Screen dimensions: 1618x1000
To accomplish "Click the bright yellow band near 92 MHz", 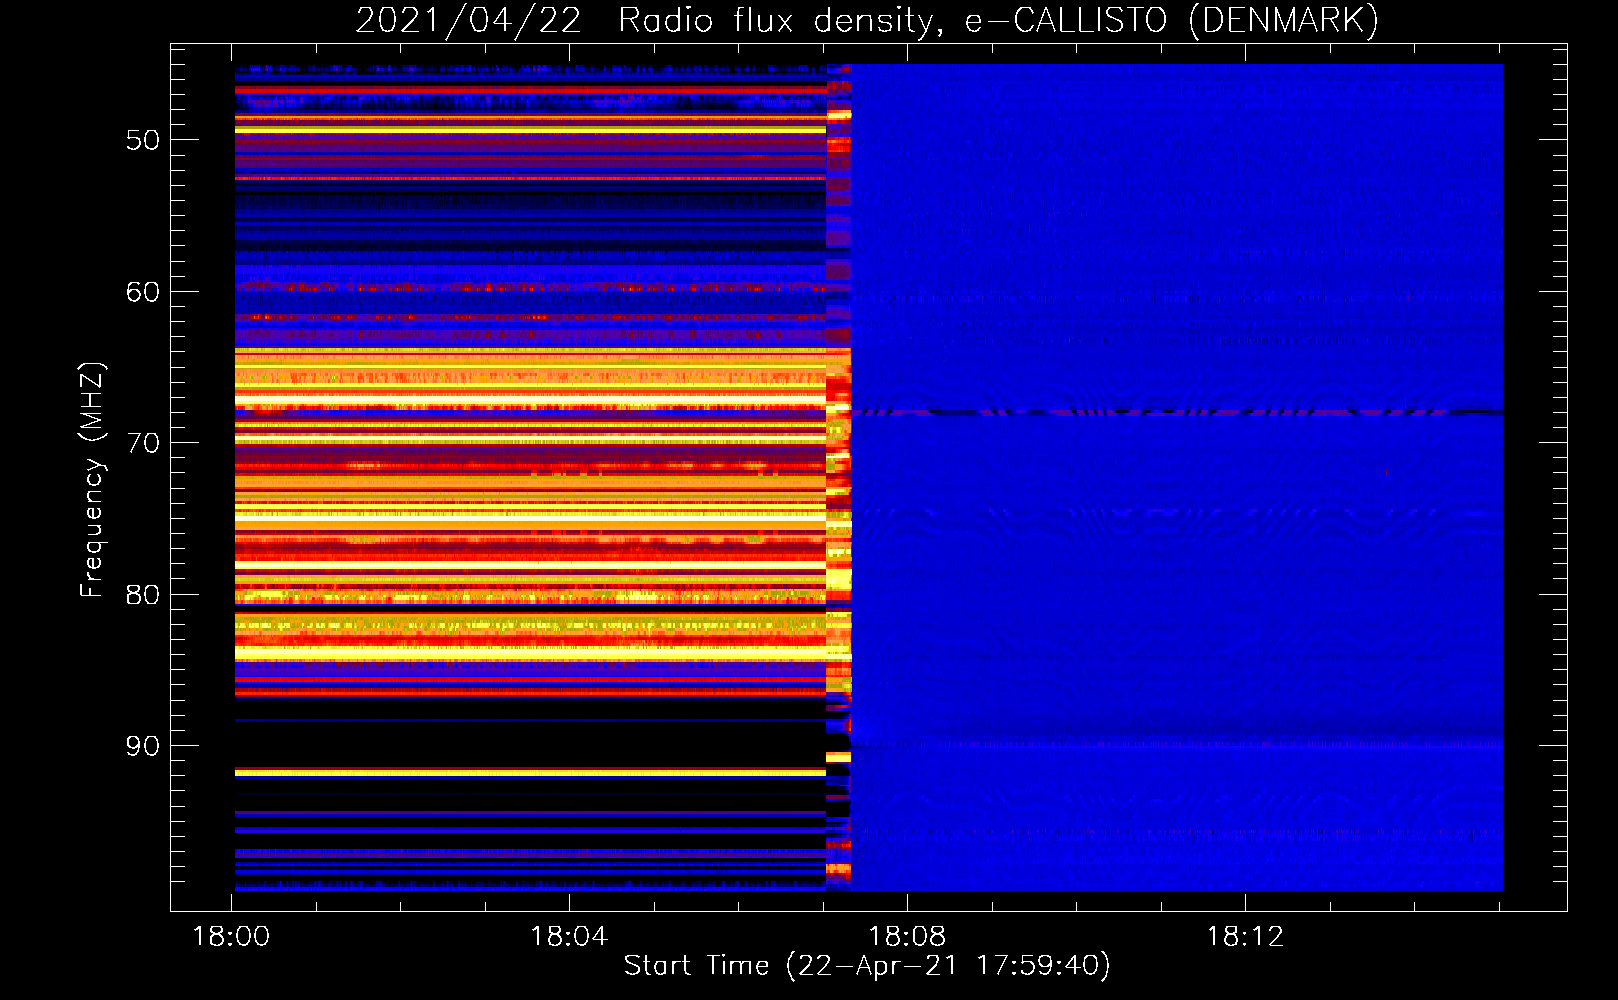I will click(x=530, y=773).
